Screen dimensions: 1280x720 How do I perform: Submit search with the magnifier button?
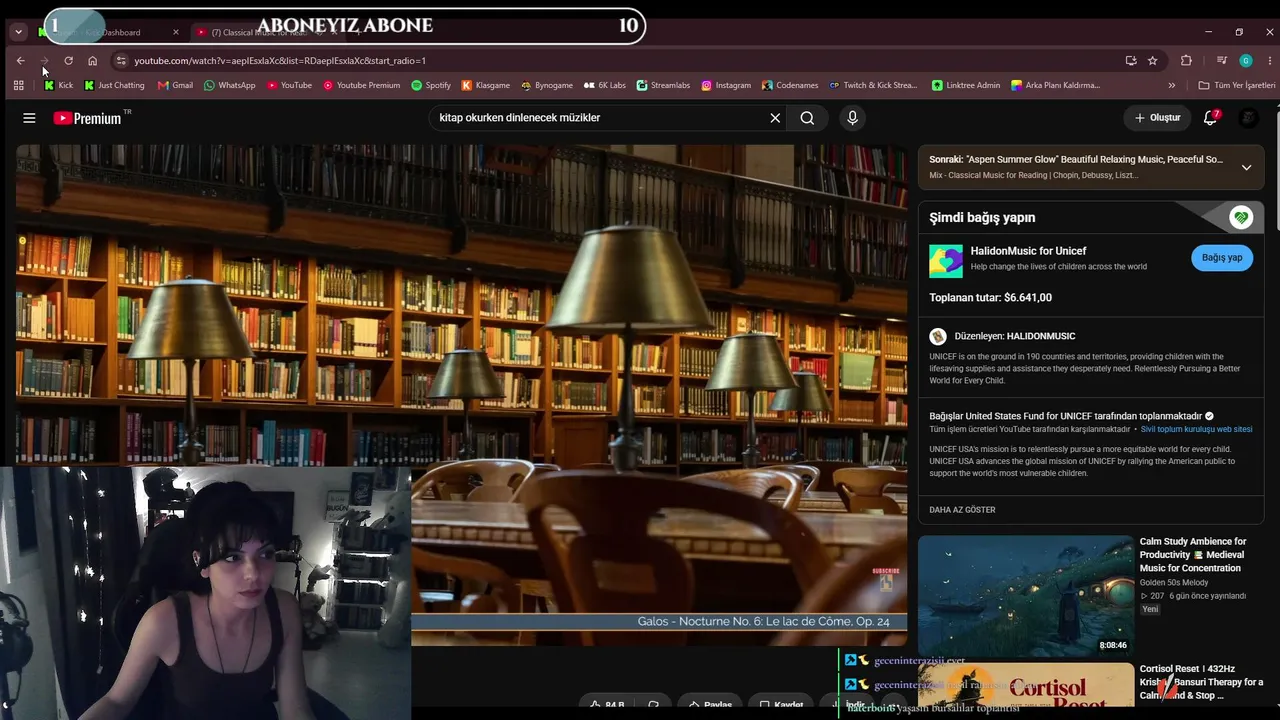(x=807, y=118)
